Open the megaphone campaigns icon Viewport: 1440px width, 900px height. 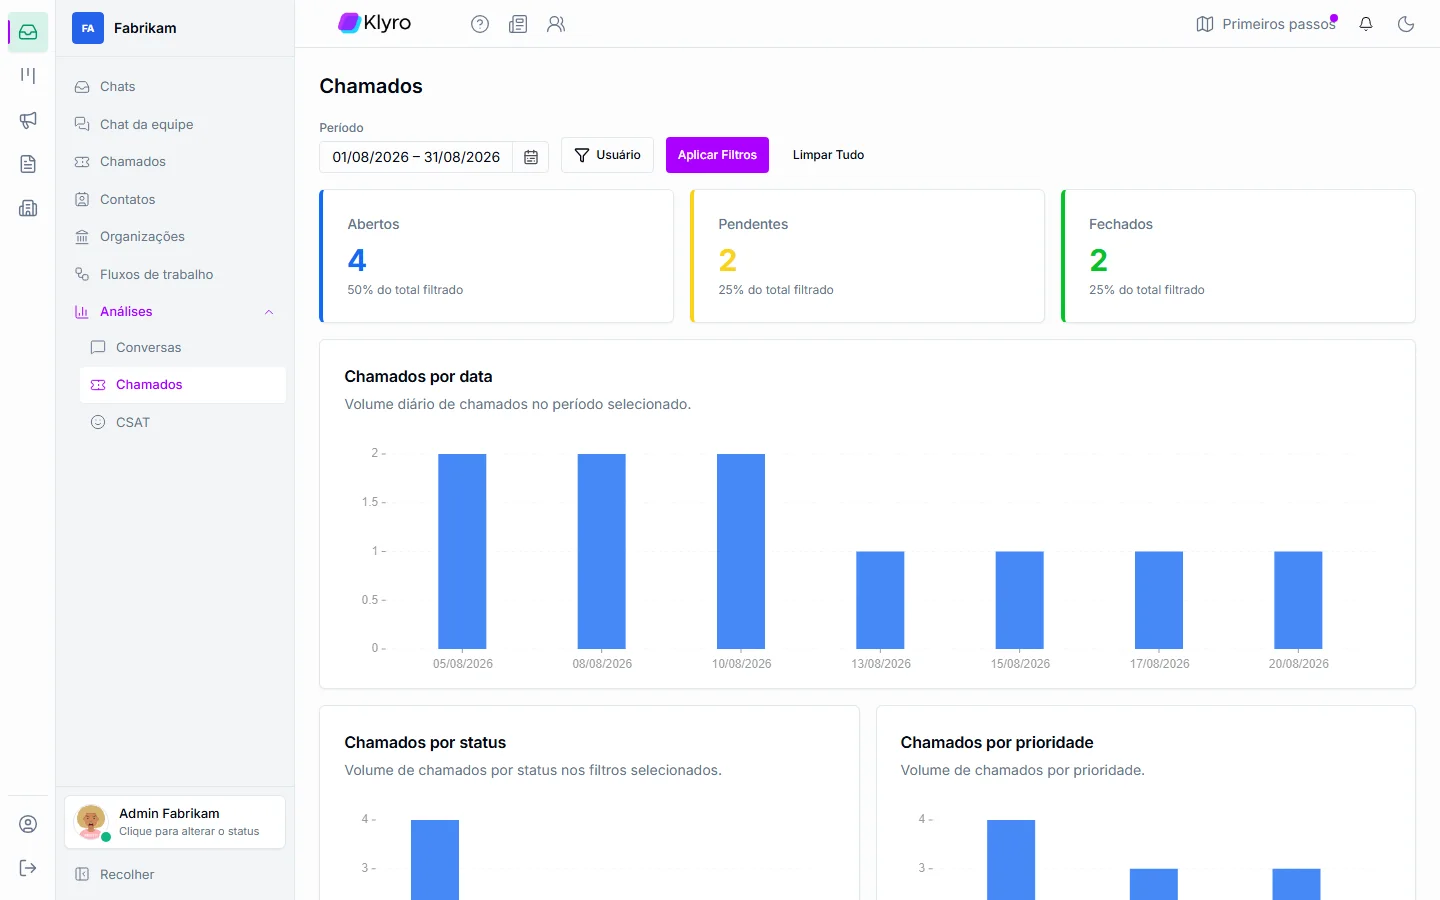tap(28, 120)
